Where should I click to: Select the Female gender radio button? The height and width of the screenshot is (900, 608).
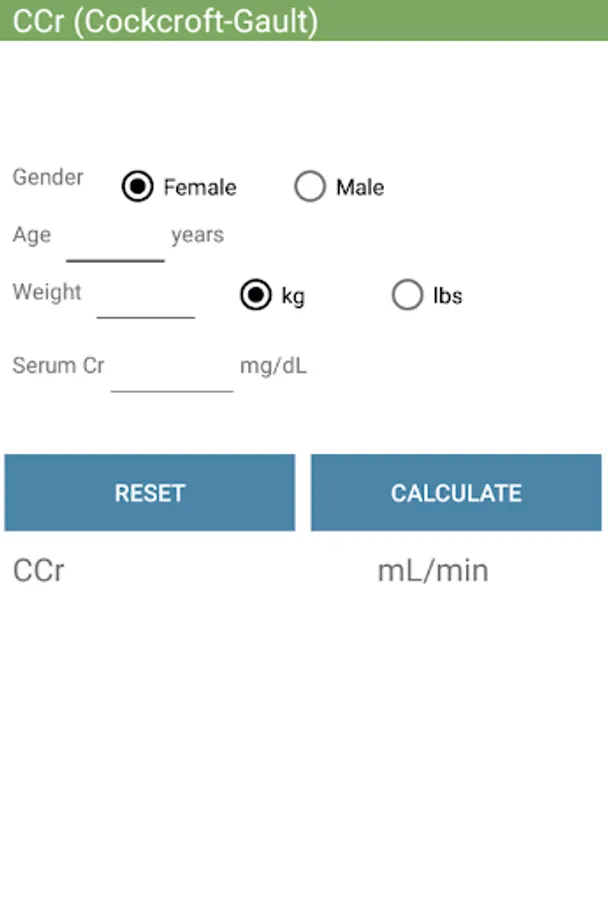(x=138, y=187)
